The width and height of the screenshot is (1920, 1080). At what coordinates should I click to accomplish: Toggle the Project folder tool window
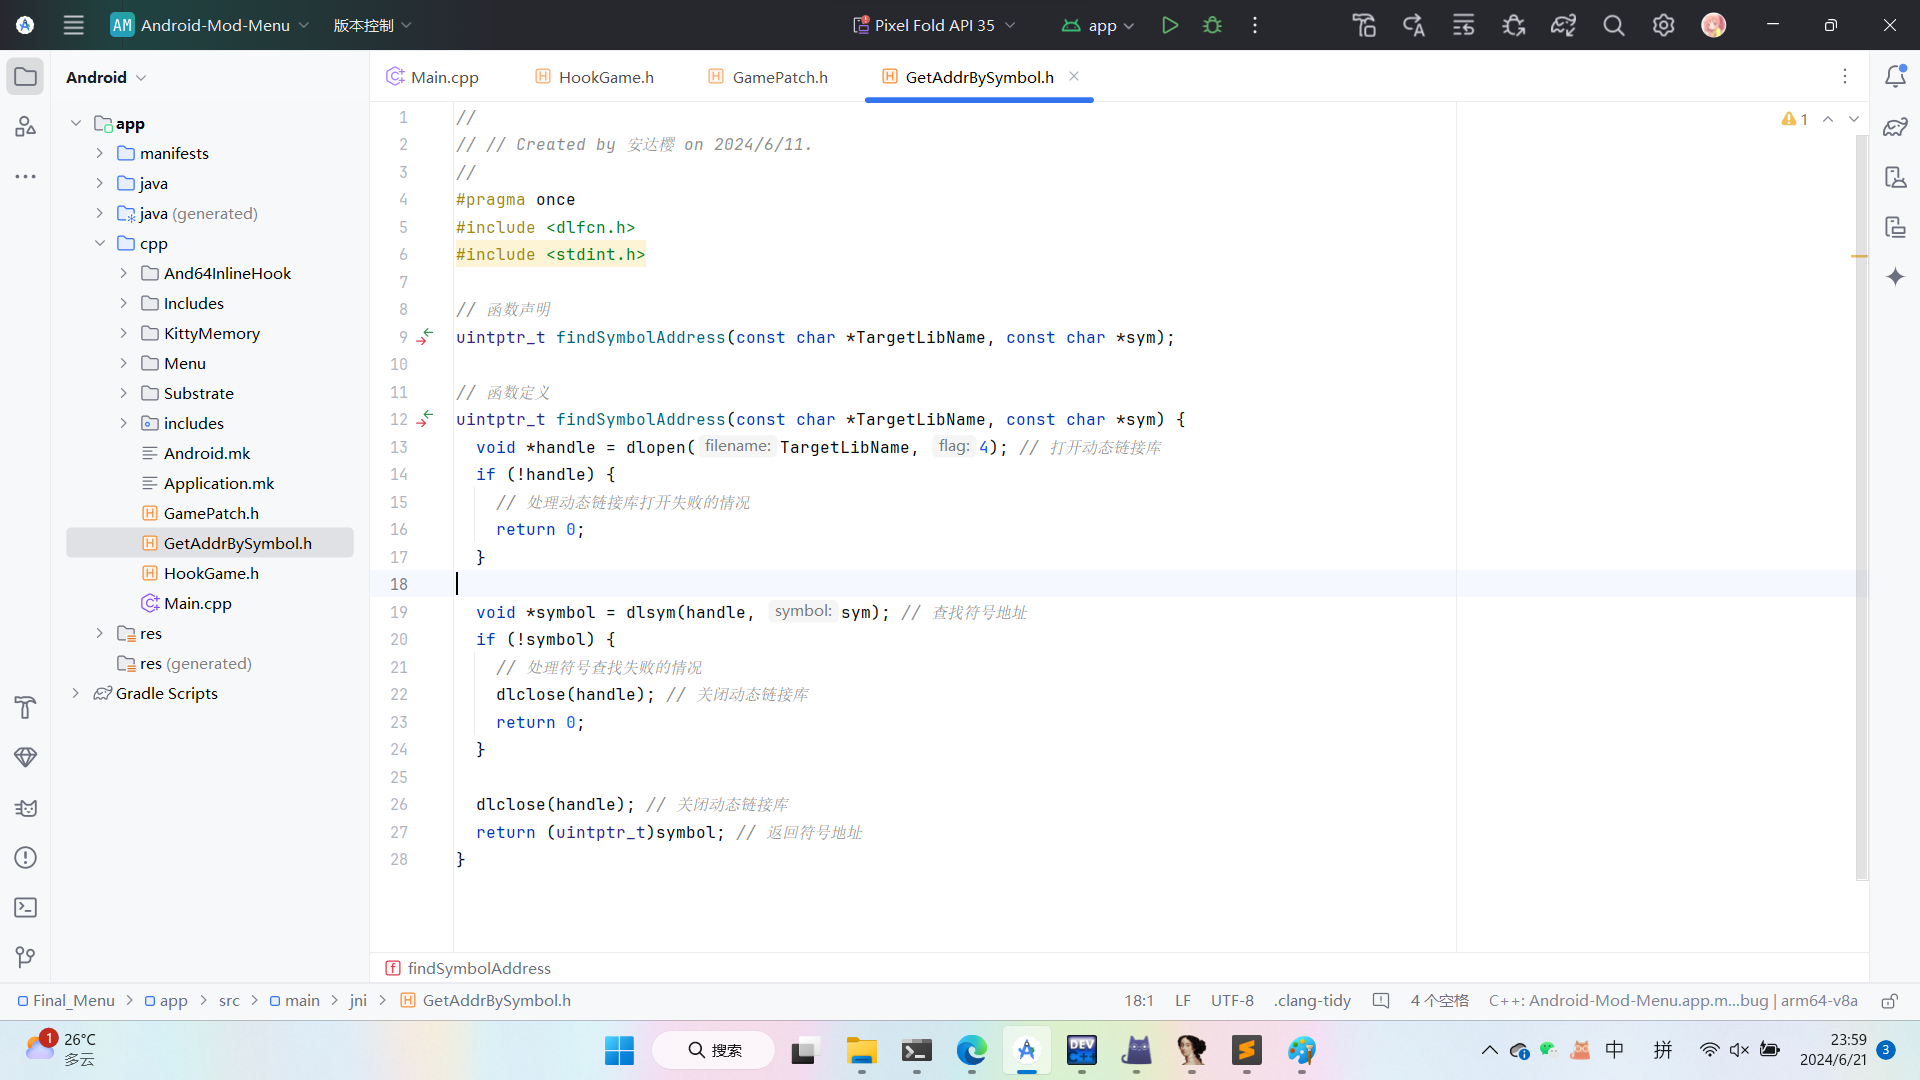(x=26, y=77)
